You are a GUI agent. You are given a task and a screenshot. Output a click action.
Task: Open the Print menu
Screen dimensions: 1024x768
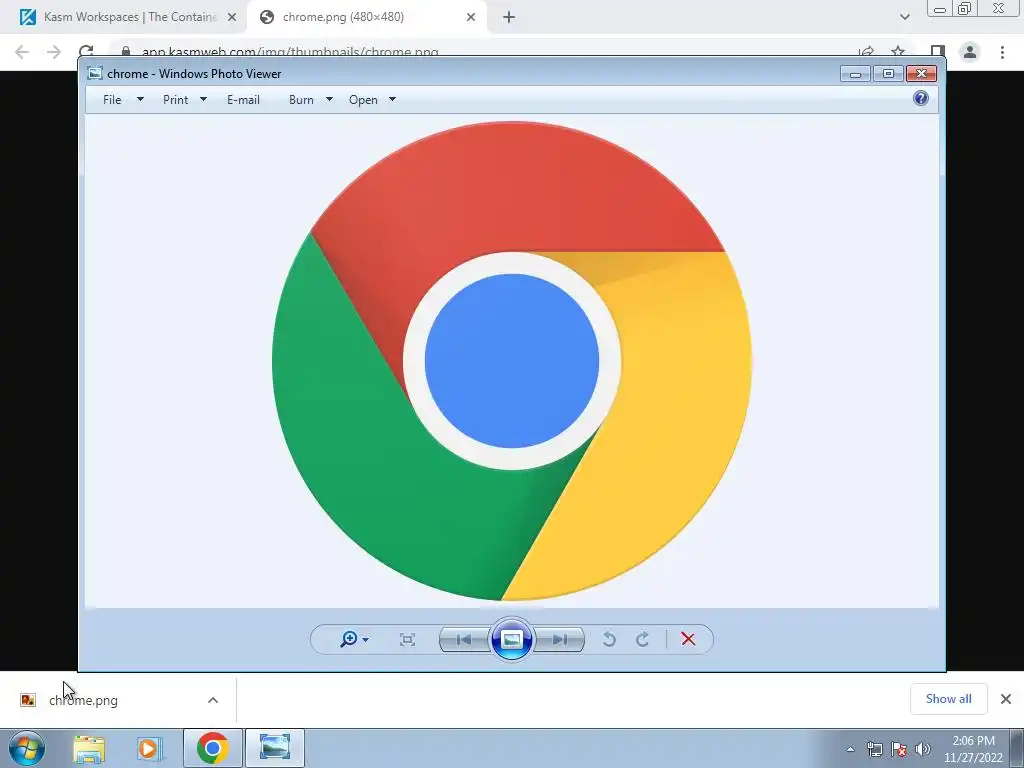tap(176, 100)
